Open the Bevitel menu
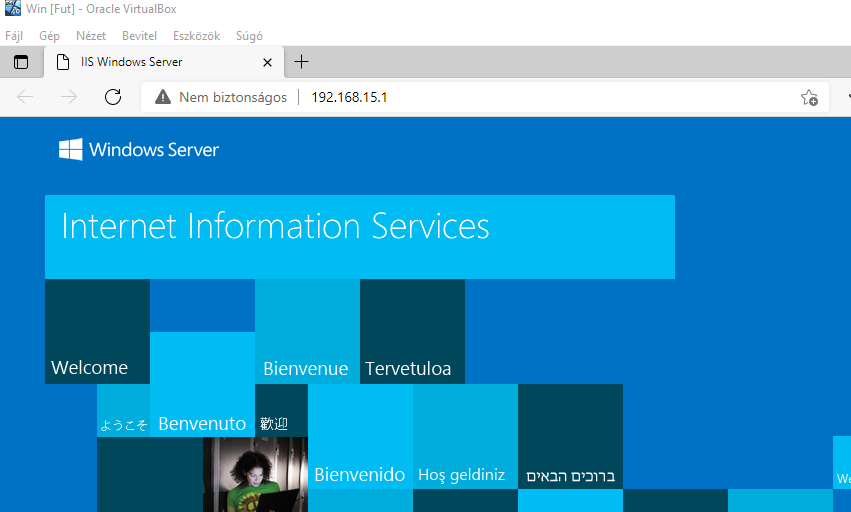The width and height of the screenshot is (851, 512). point(139,36)
